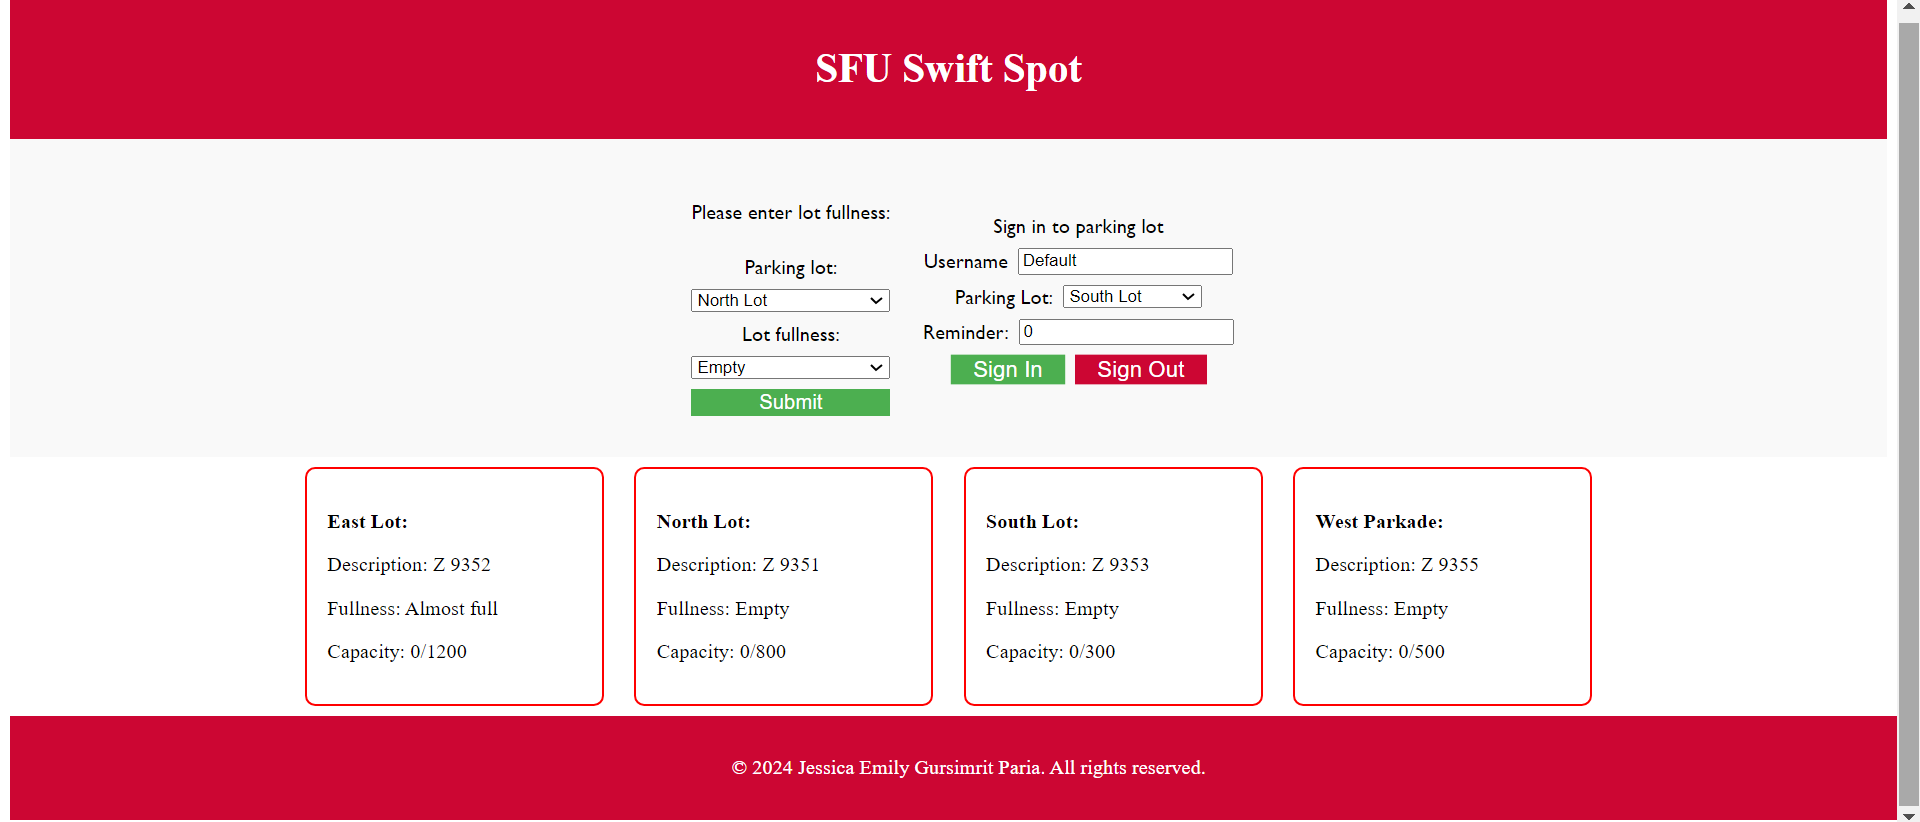Image resolution: width=1920 pixels, height=822 pixels.
Task: Click the 'South Lot:' card title
Action: (x=1032, y=522)
